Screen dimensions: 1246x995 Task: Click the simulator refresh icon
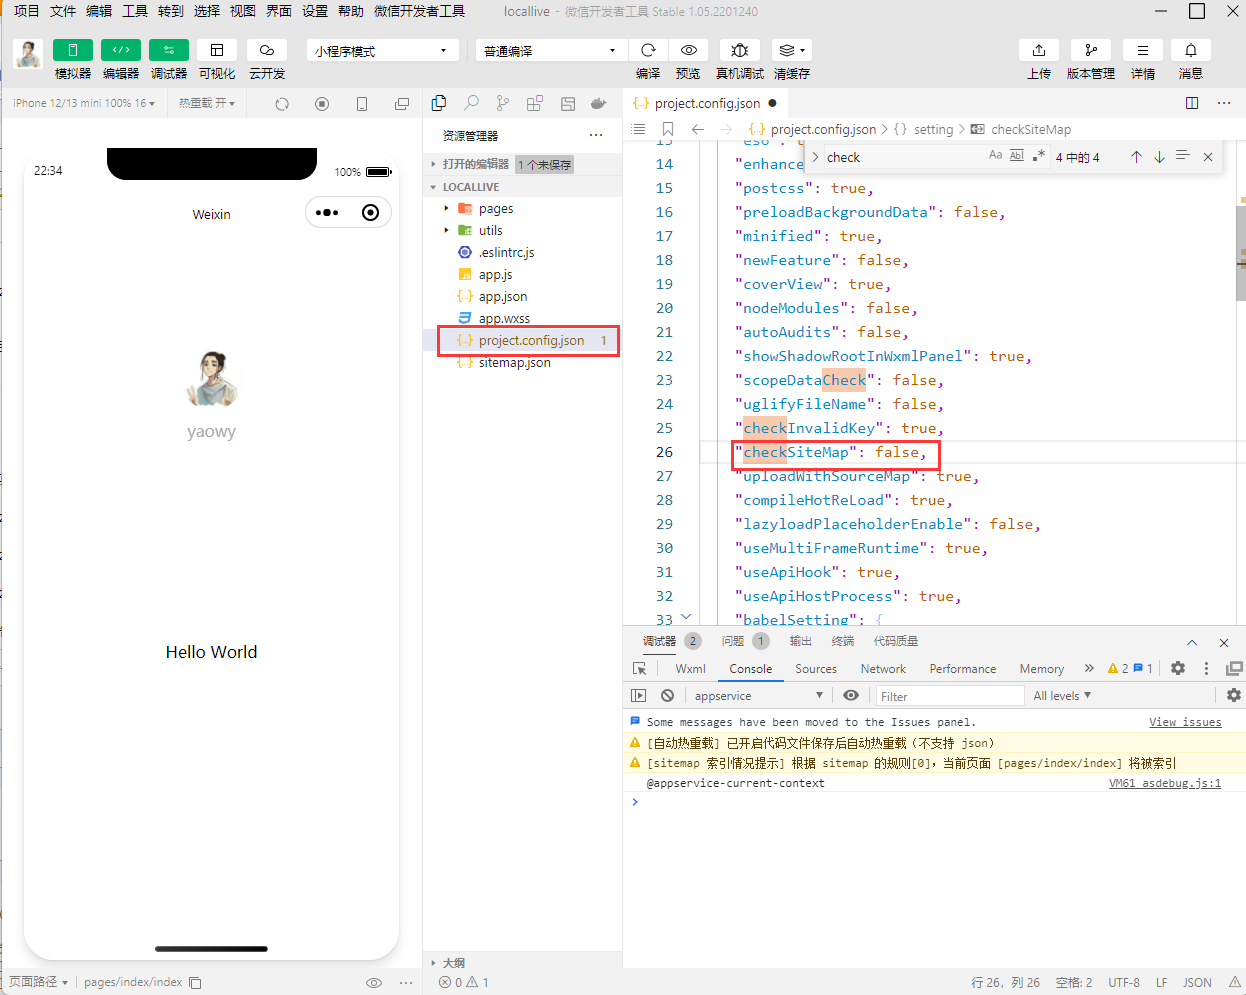point(282,104)
